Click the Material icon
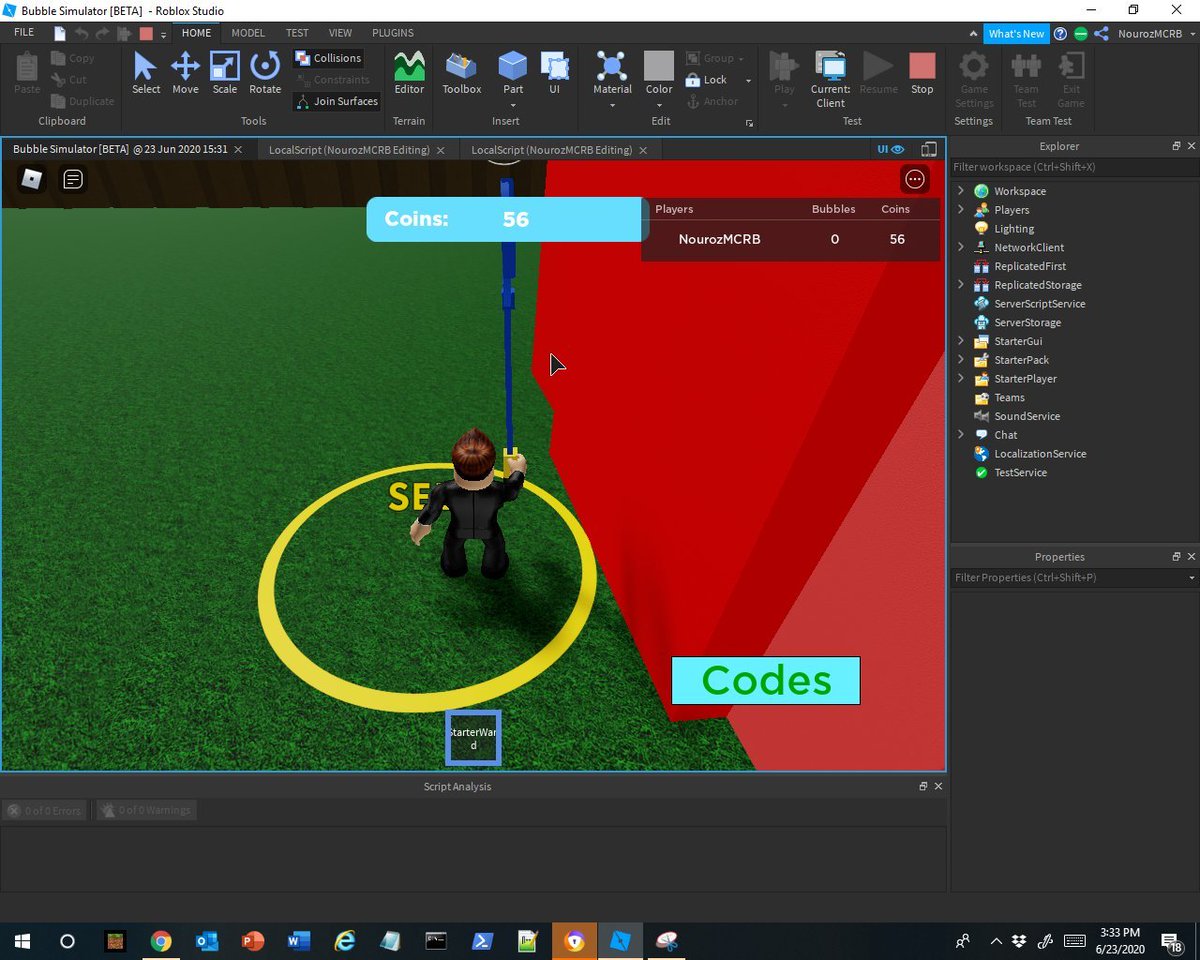The image size is (1200, 960). [x=612, y=66]
